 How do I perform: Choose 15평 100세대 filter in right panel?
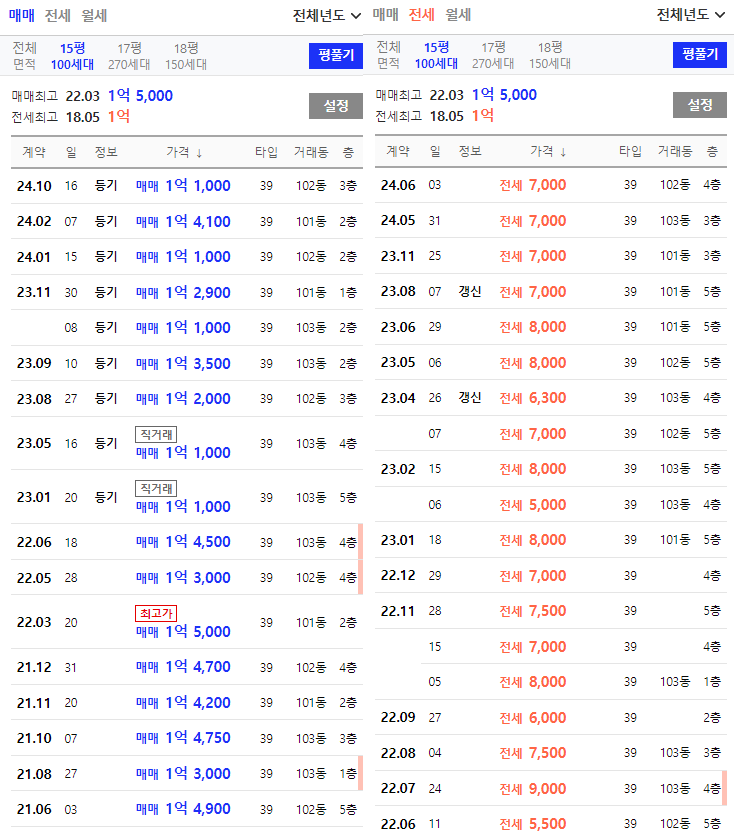(436, 55)
